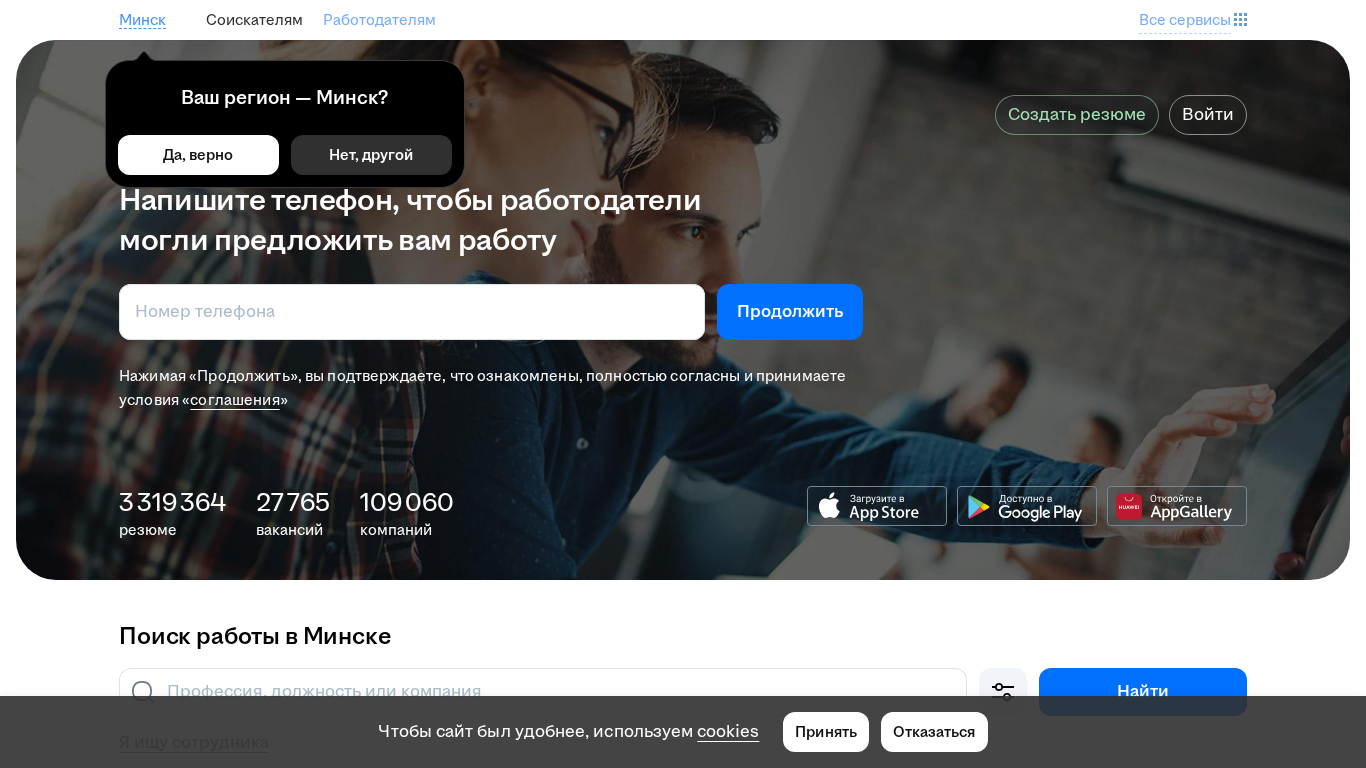Open the Huawei AppGallery badge
Viewport: 1366px width, 768px height.
point(1177,506)
